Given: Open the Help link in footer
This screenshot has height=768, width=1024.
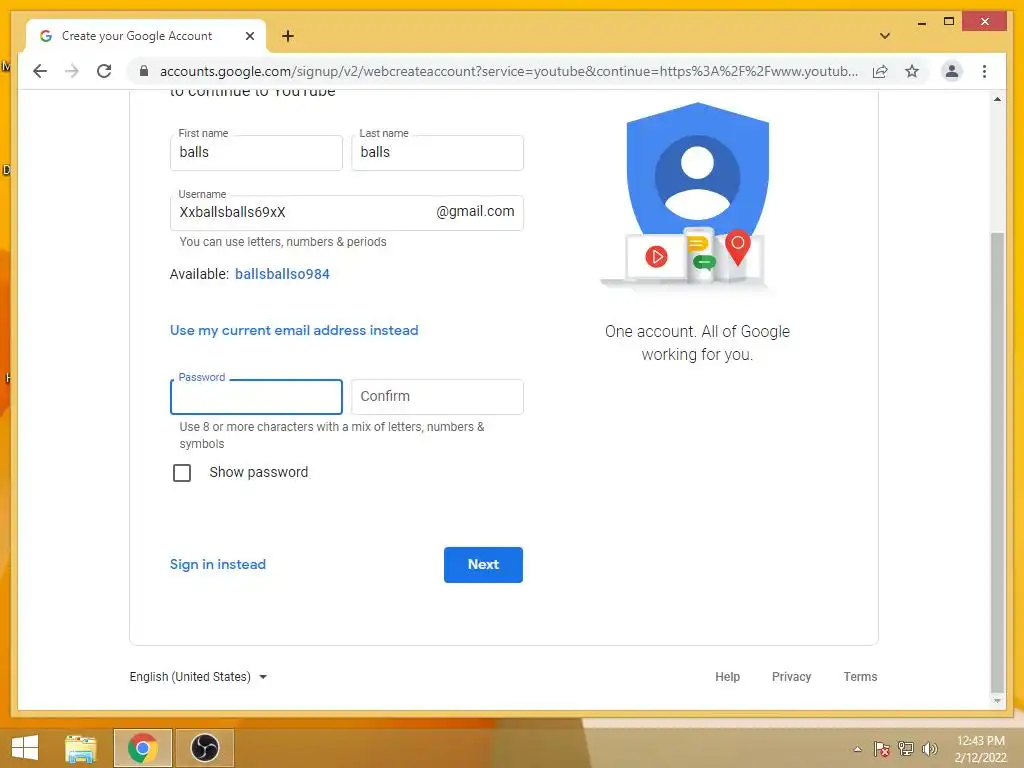Looking at the screenshot, I should pyautogui.click(x=727, y=677).
